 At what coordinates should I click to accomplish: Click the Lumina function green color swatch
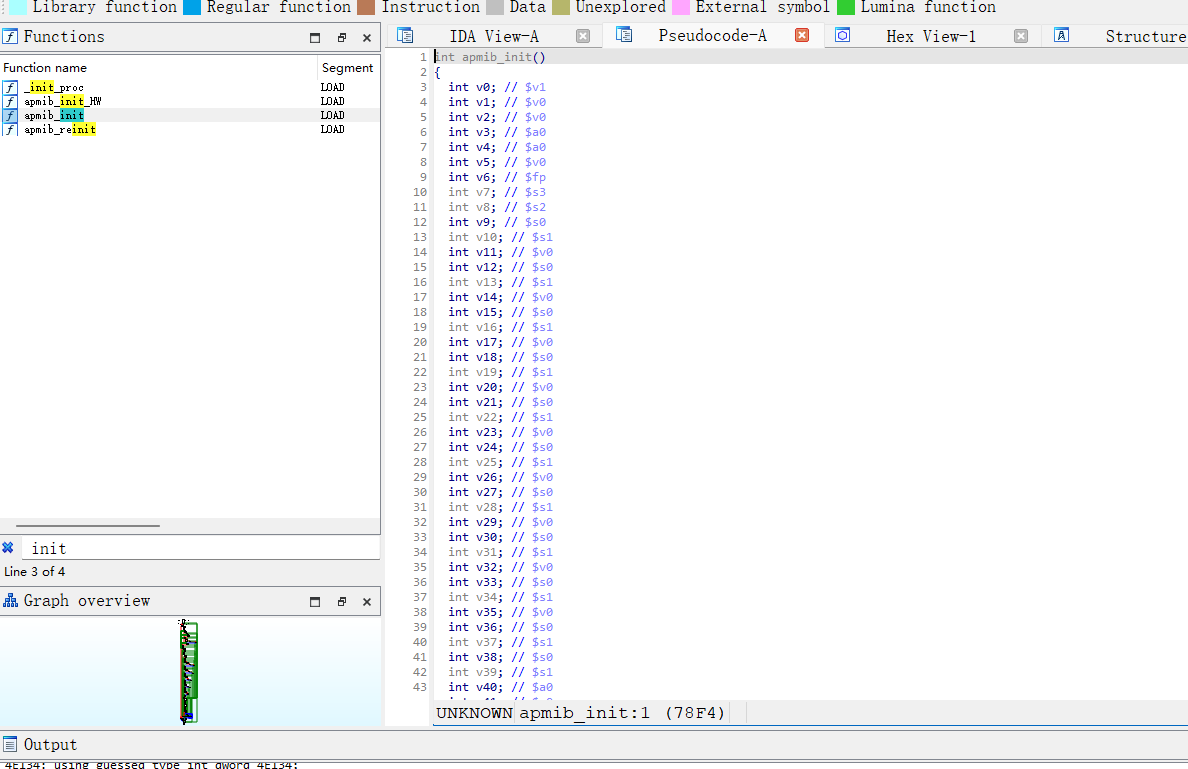(846, 7)
